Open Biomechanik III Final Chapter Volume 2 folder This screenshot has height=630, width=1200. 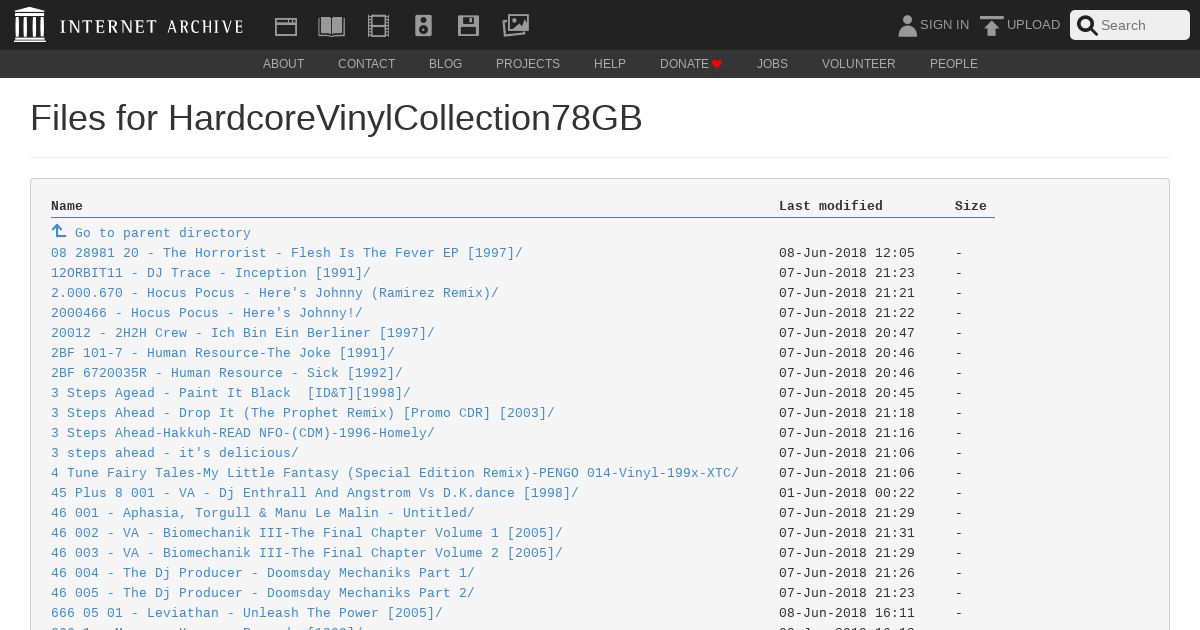(x=307, y=553)
